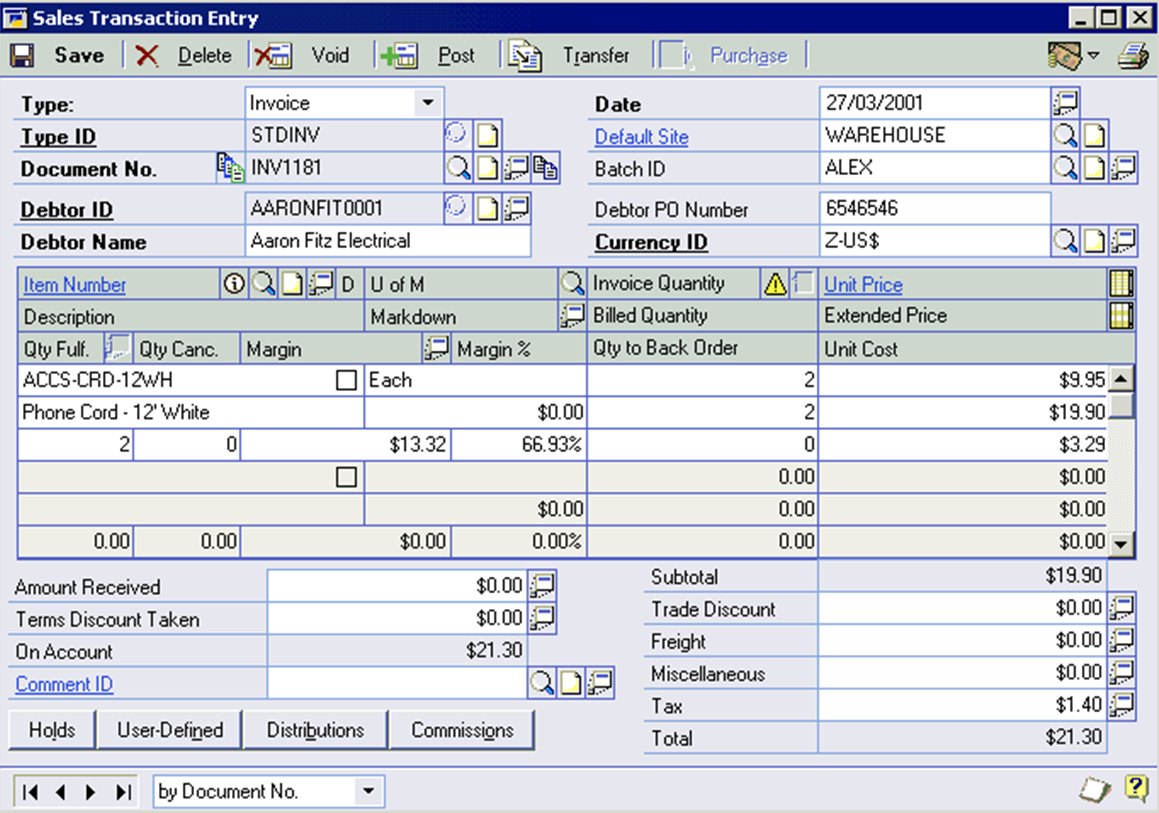Click the Currency ID lookup magnifier
This screenshot has width=1159, height=813.
pos(1066,241)
